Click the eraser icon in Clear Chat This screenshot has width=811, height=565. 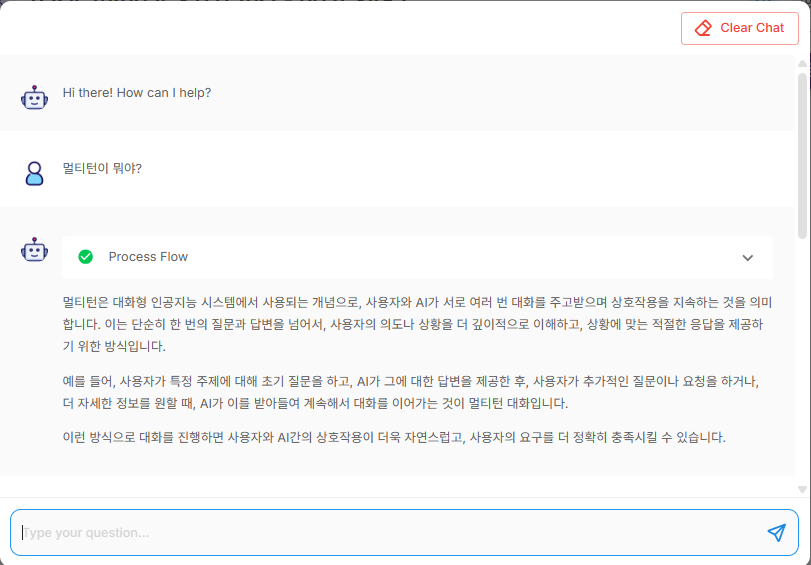coord(703,28)
